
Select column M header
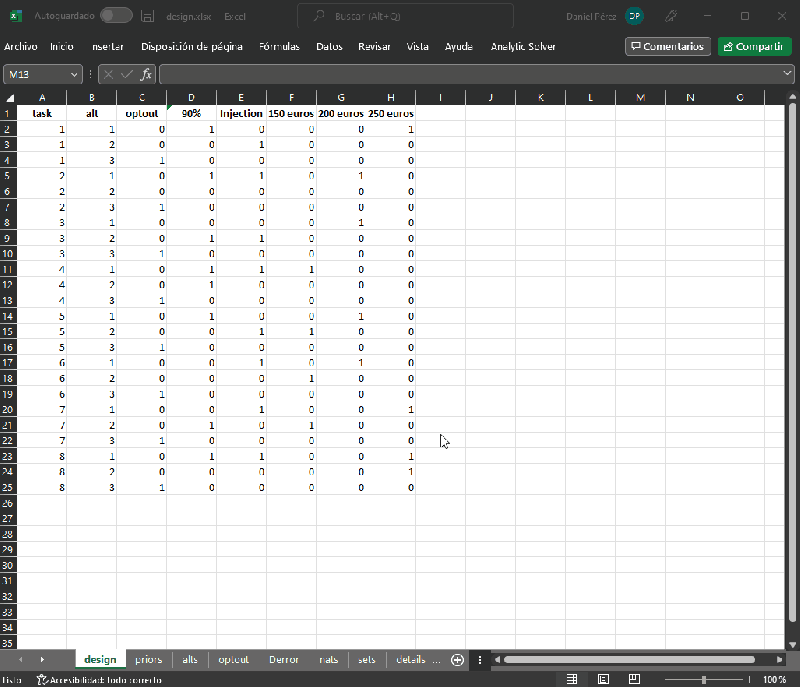coord(640,97)
